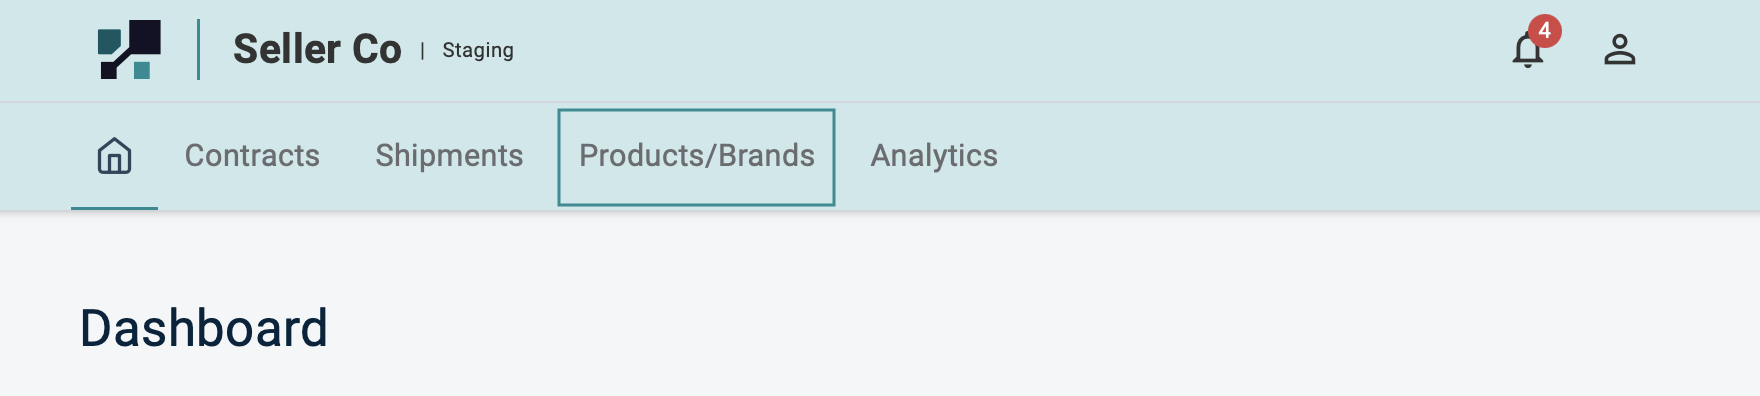View unread alerts via bell icon

coord(1527,50)
